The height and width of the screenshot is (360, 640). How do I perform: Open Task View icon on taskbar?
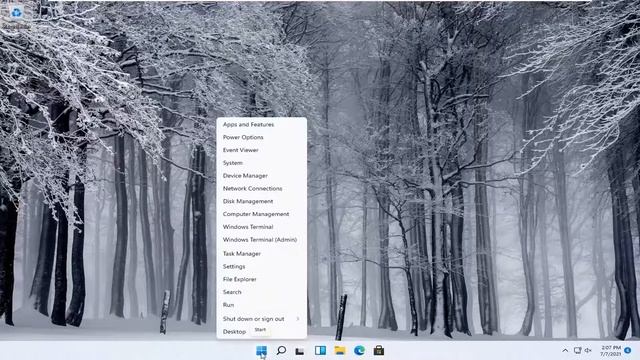(x=300, y=351)
